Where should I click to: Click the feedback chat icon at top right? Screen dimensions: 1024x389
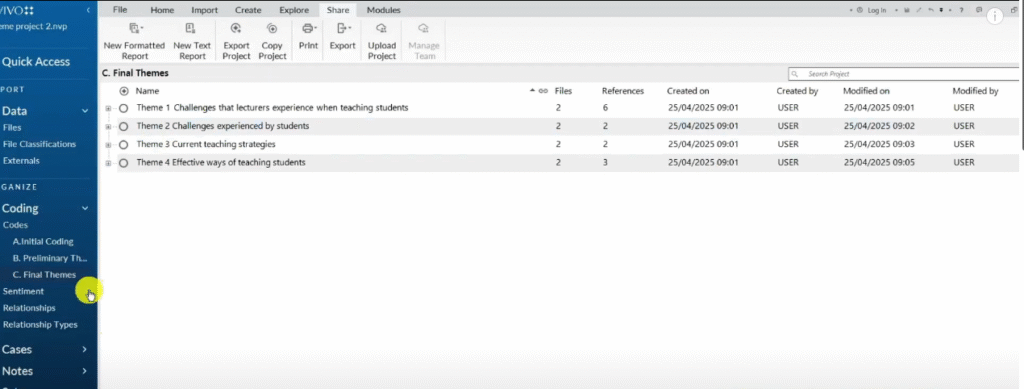979,10
